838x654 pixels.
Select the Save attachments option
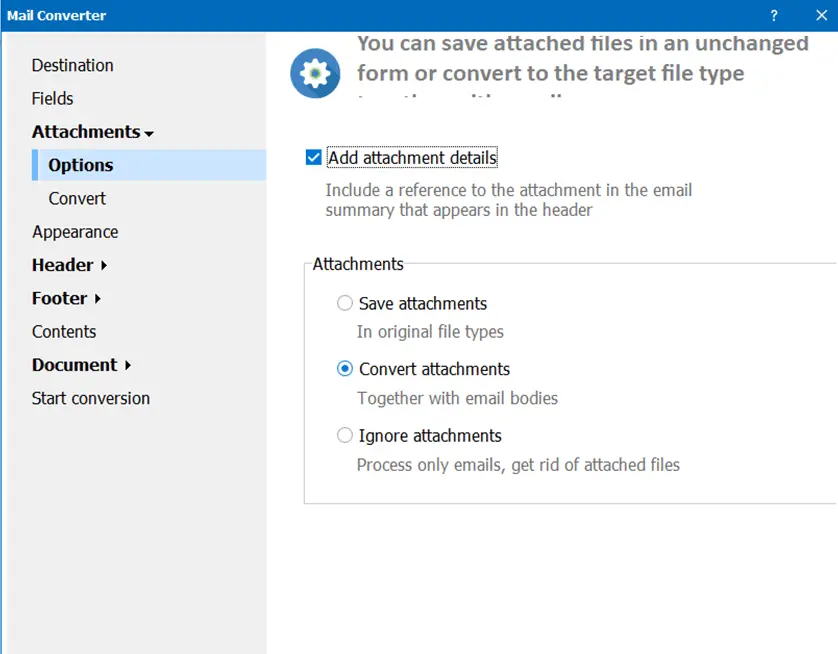[x=345, y=303]
